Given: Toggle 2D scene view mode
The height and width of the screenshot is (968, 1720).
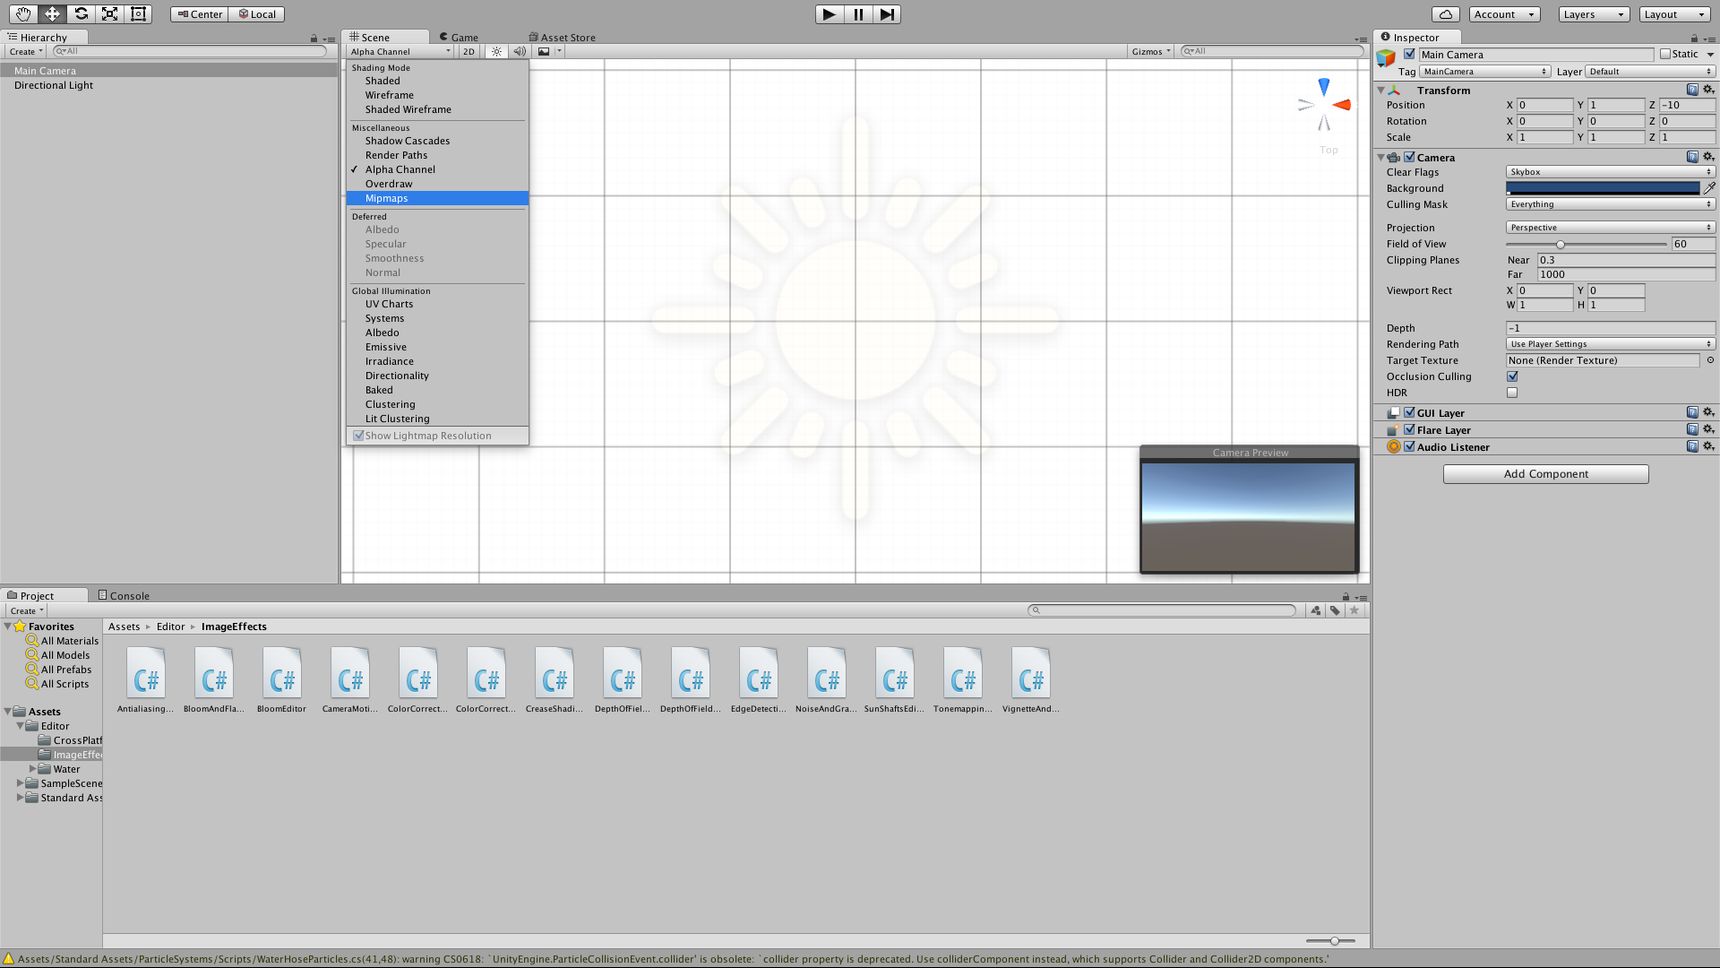Looking at the screenshot, I should [x=468, y=51].
